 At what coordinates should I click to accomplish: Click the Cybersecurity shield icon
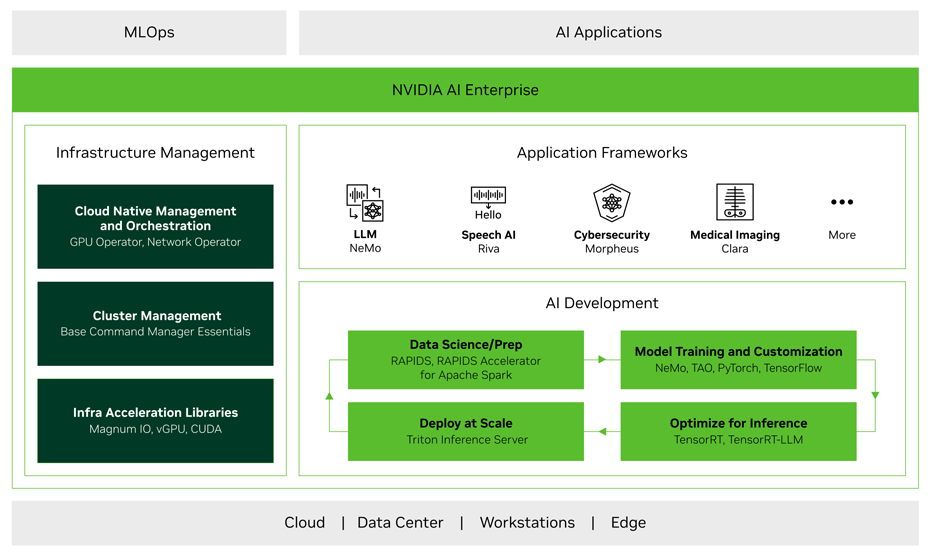click(x=612, y=202)
